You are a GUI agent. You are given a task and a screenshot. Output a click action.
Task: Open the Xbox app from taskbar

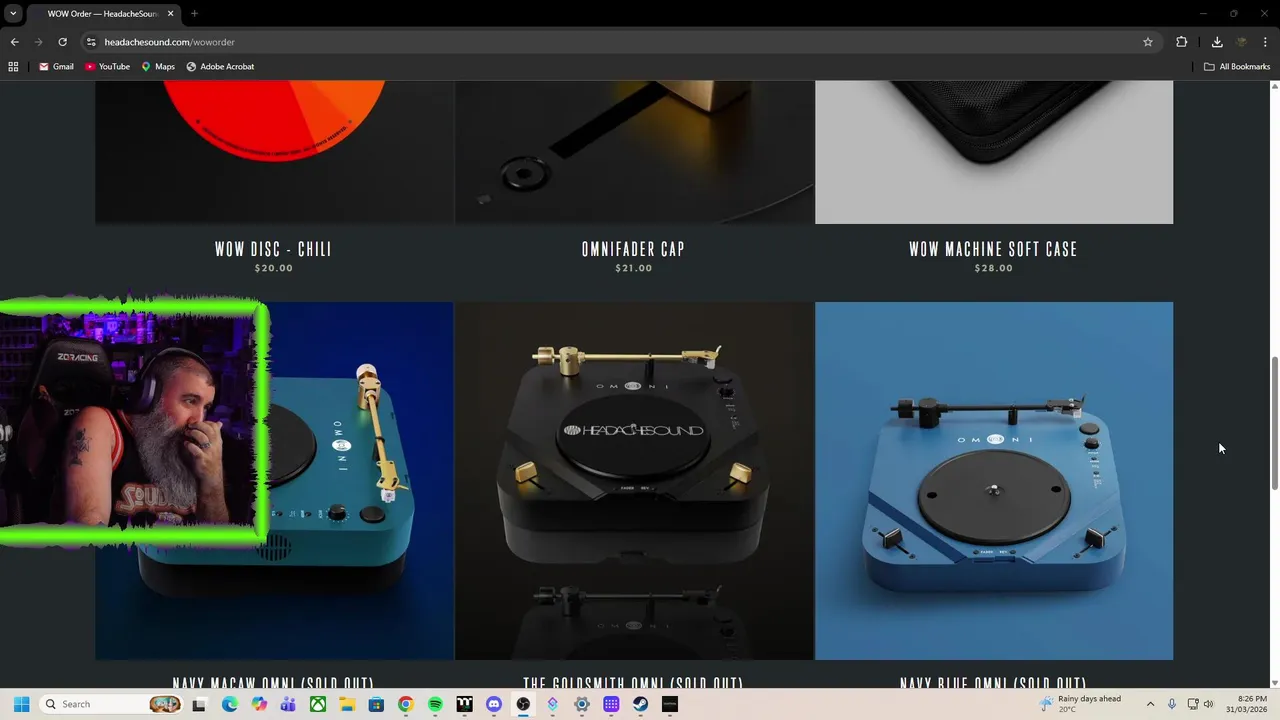point(318,704)
